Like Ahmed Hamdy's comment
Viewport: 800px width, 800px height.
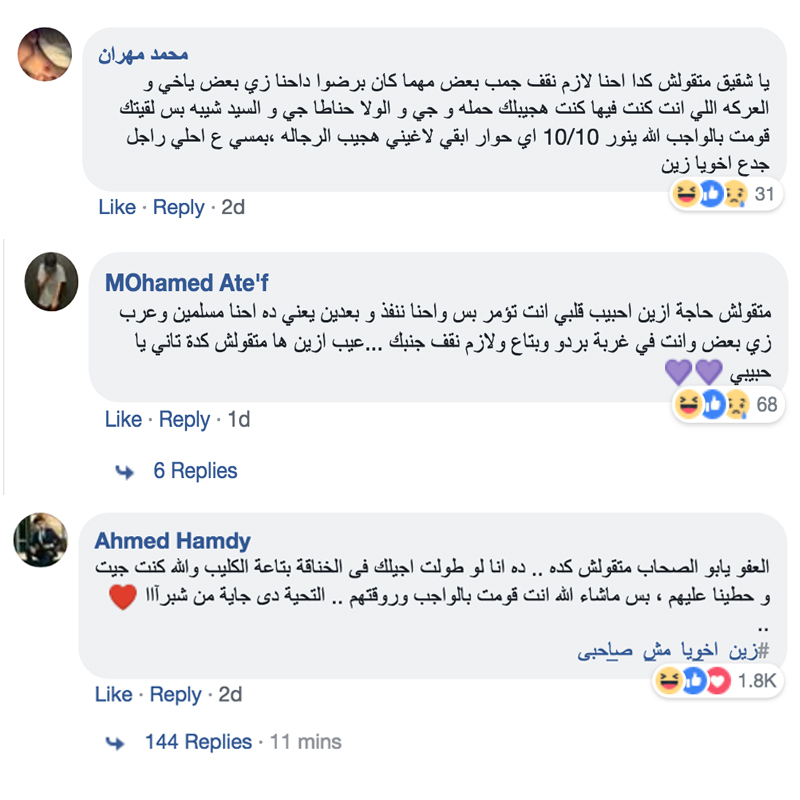pyautogui.click(x=113, y=694)
